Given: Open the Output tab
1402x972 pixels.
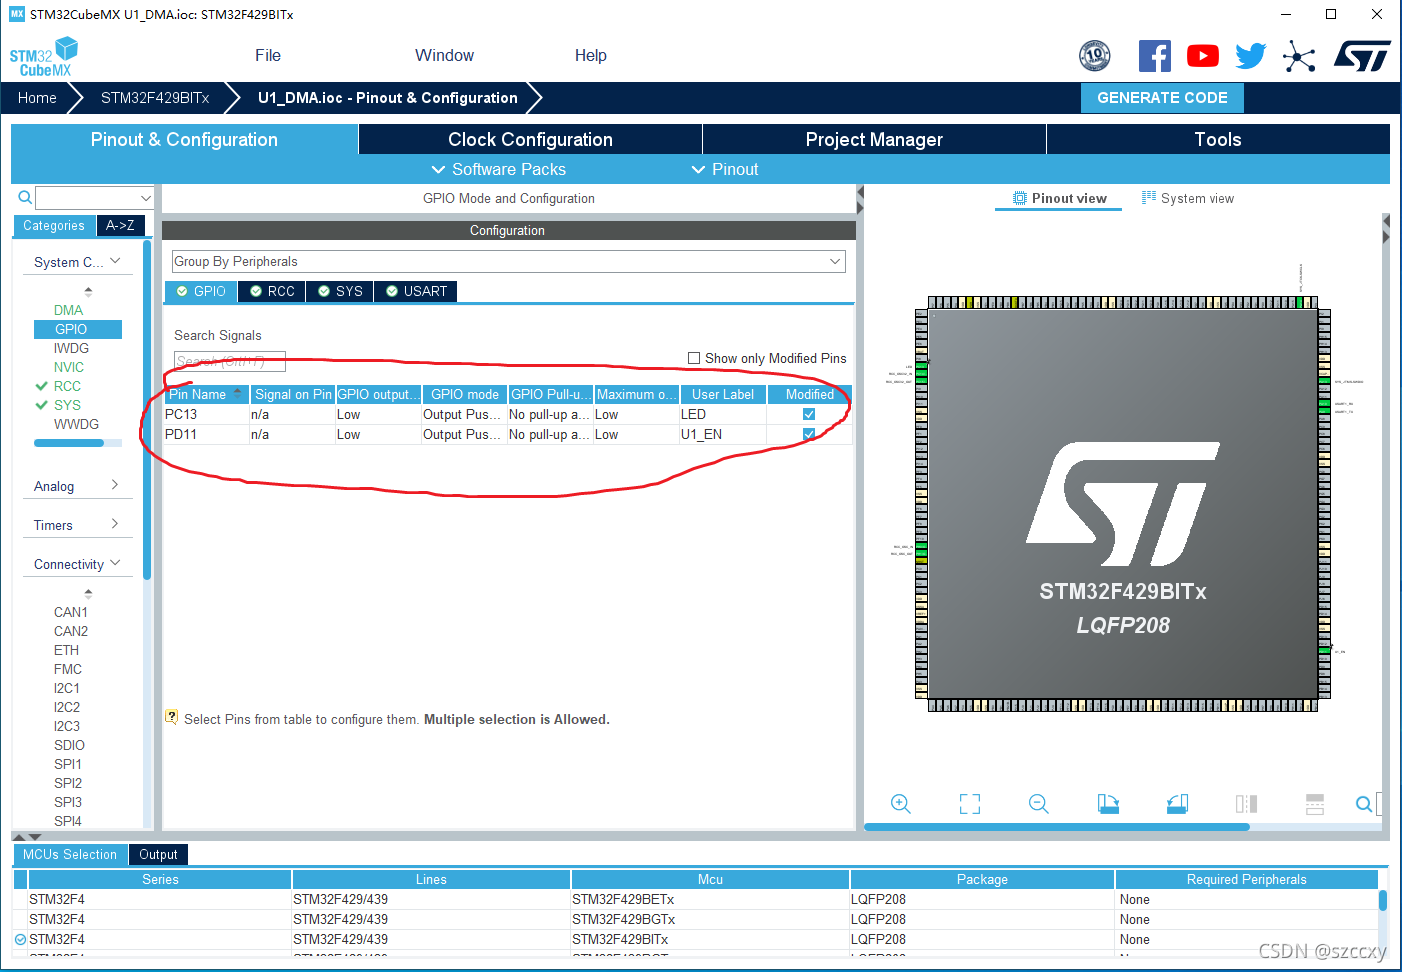Looking at the screenshot, I should 158,854.
